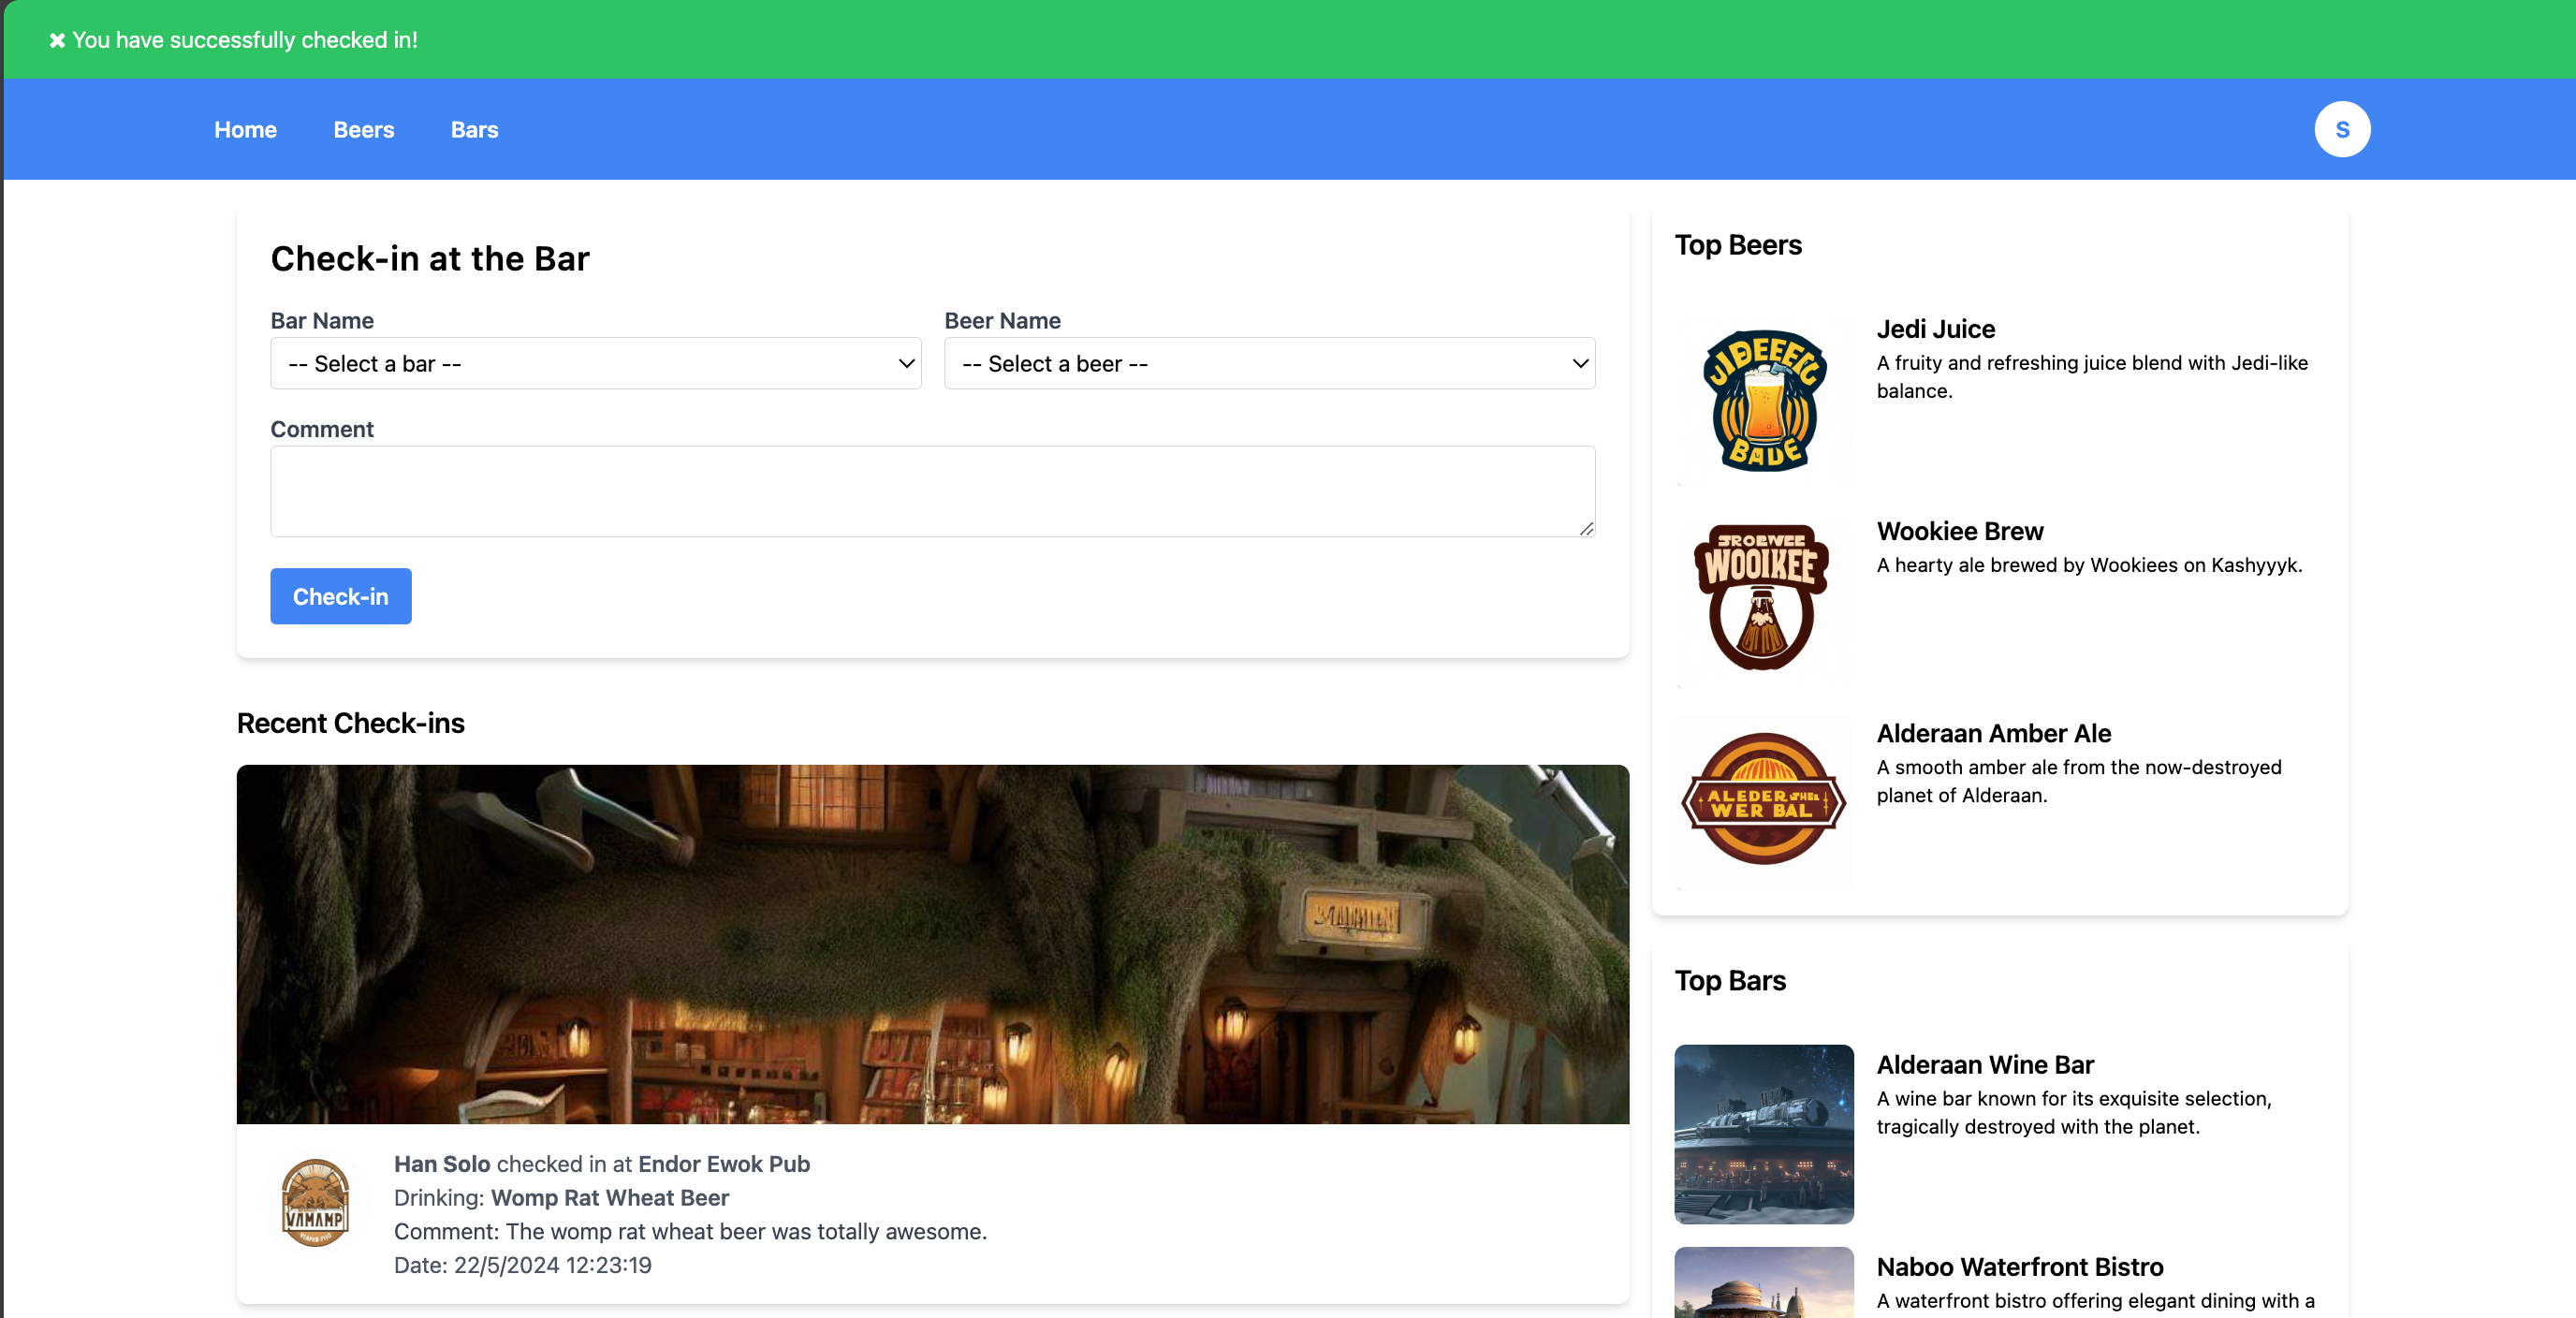Click the Top Beers heading
This screenshot has width=2576, height=1318.
(1738, 245)
